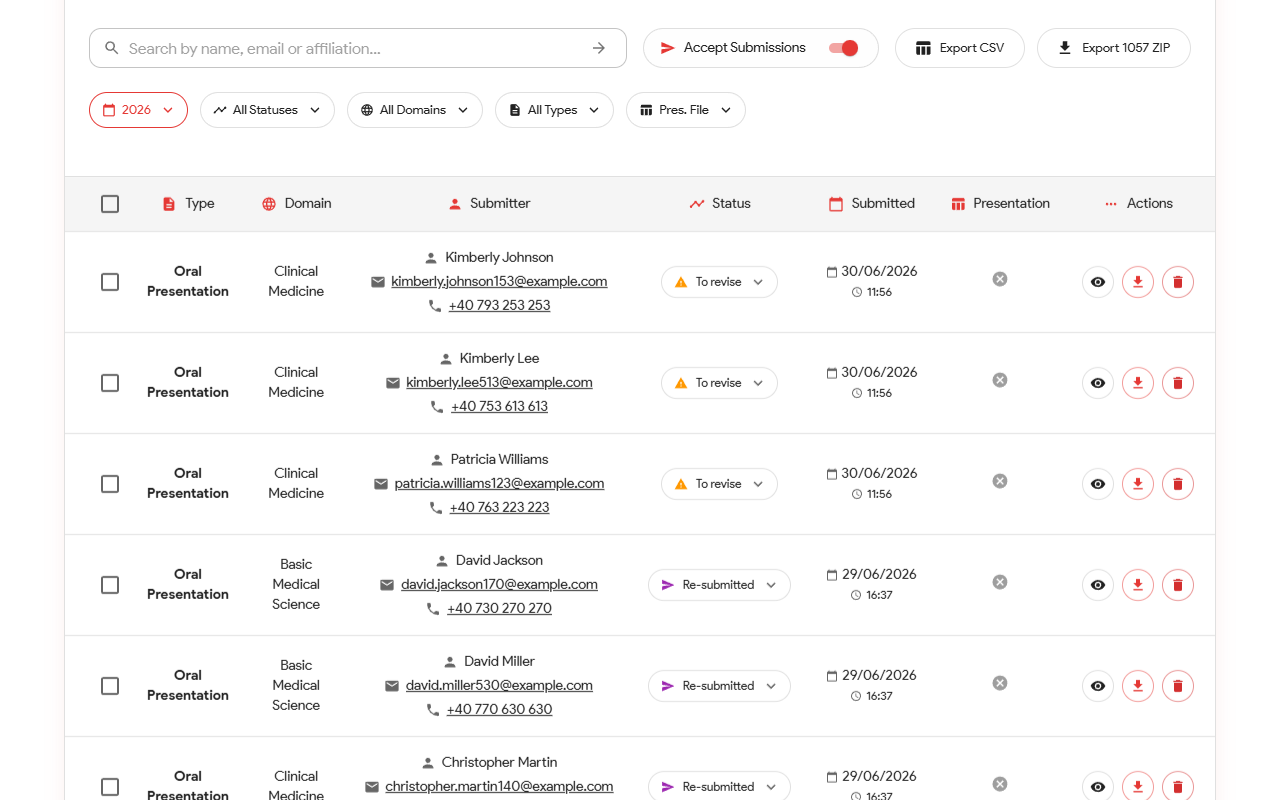The width and height of the screenshot is (1280, 800).
Task: View Kimberly Johnson's submission via the eye icon
Action: (x=1098, y=282)
